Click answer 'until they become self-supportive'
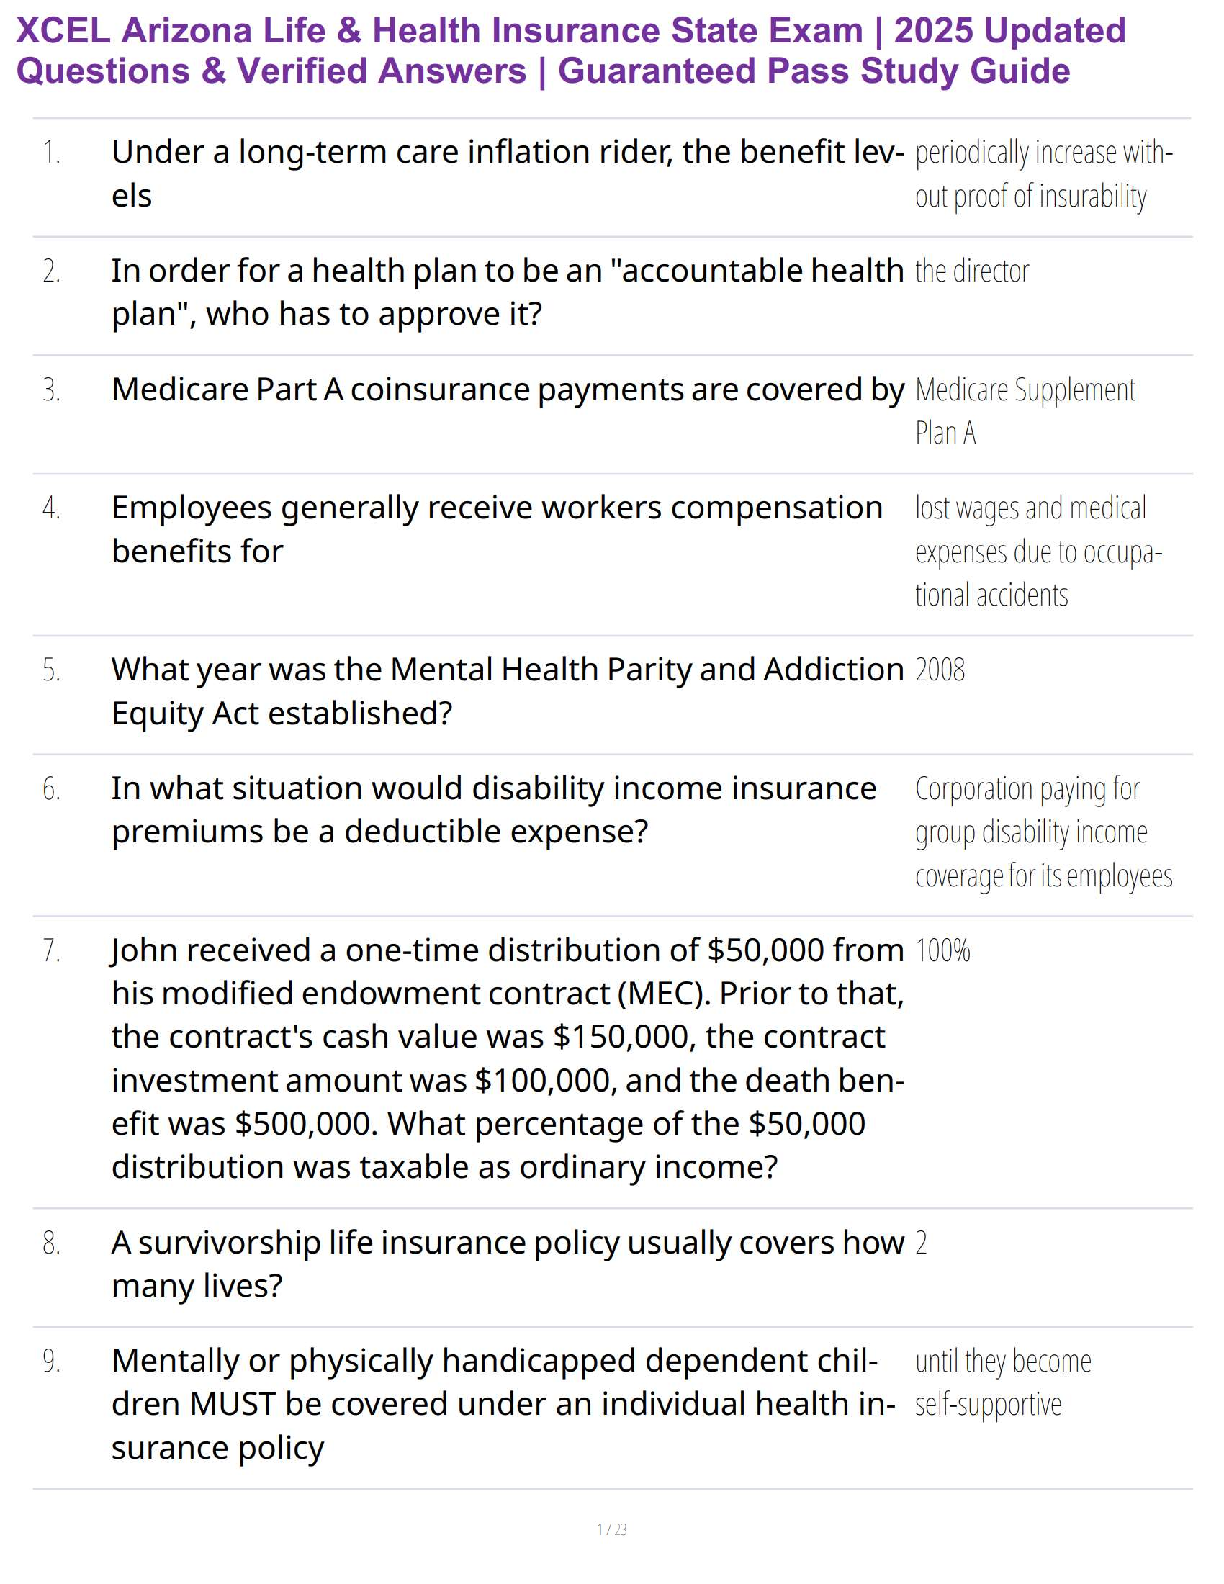Viewport: 1224px width, 1584px height. (x=1003, y=1383)
